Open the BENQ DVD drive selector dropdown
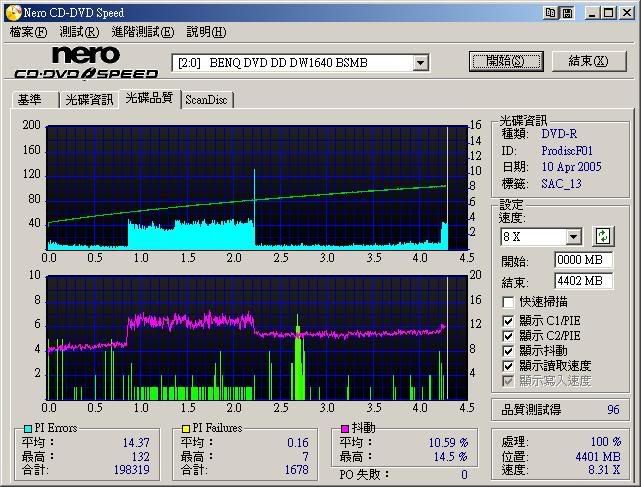 point(421,63)
